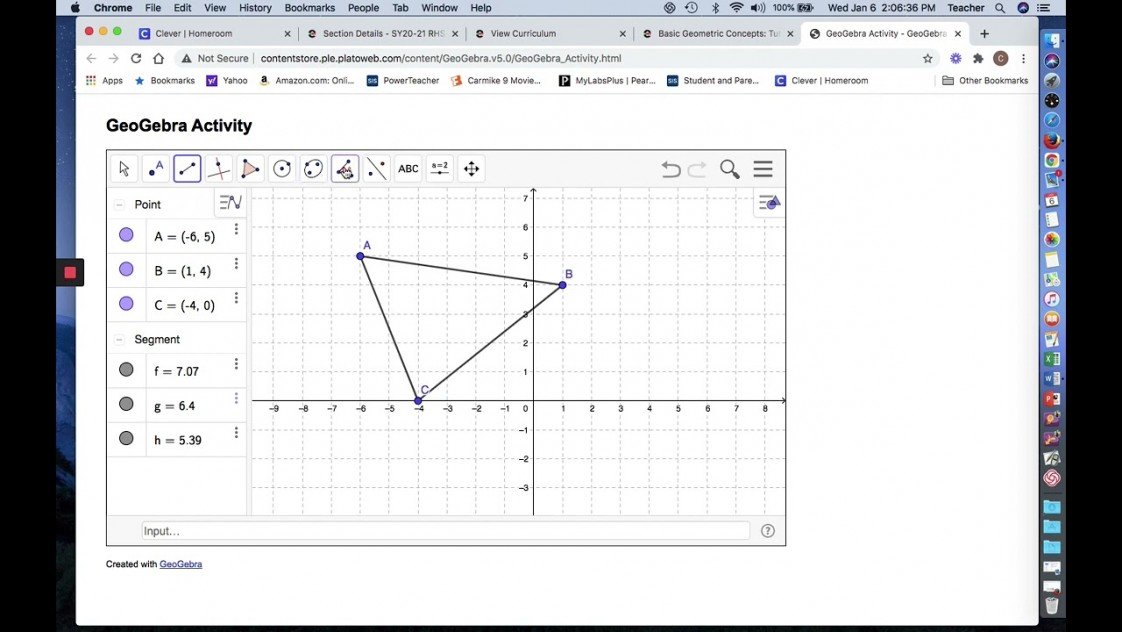Image resolution: width=1122 pixels, height=632 pixels.
Task: Select the Perpendicular Line tool
Action: [219, 169]
